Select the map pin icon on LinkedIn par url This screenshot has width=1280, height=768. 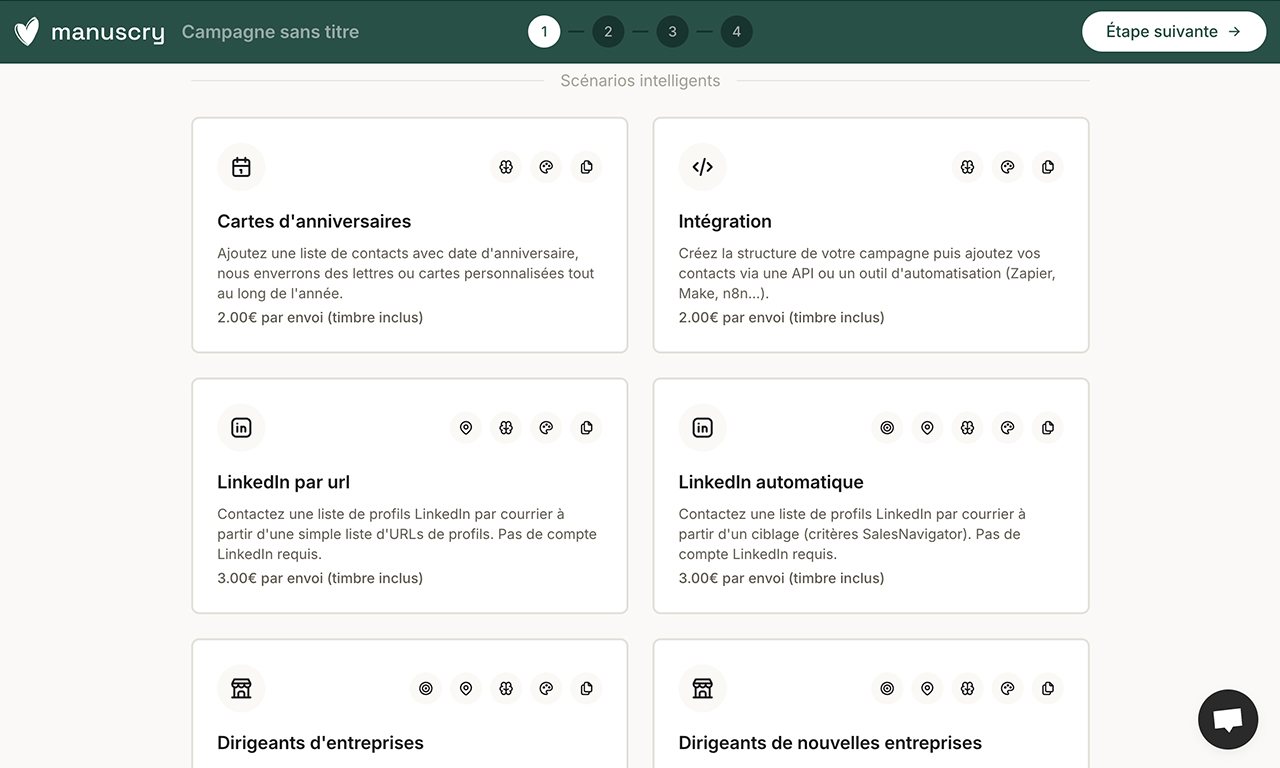pyautogui.click(x=465, y=427)
